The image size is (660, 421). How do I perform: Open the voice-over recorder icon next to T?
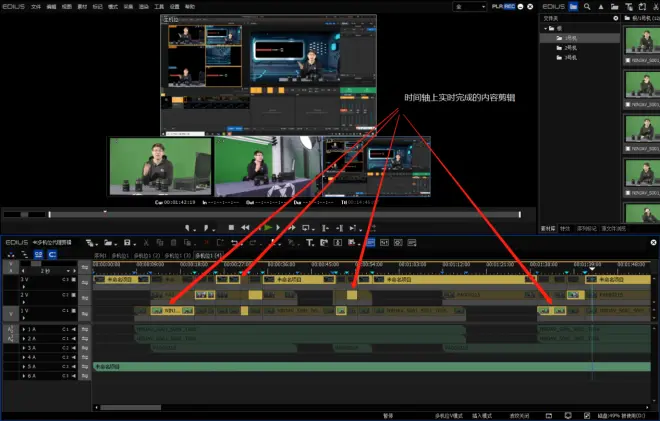point(324,242)
